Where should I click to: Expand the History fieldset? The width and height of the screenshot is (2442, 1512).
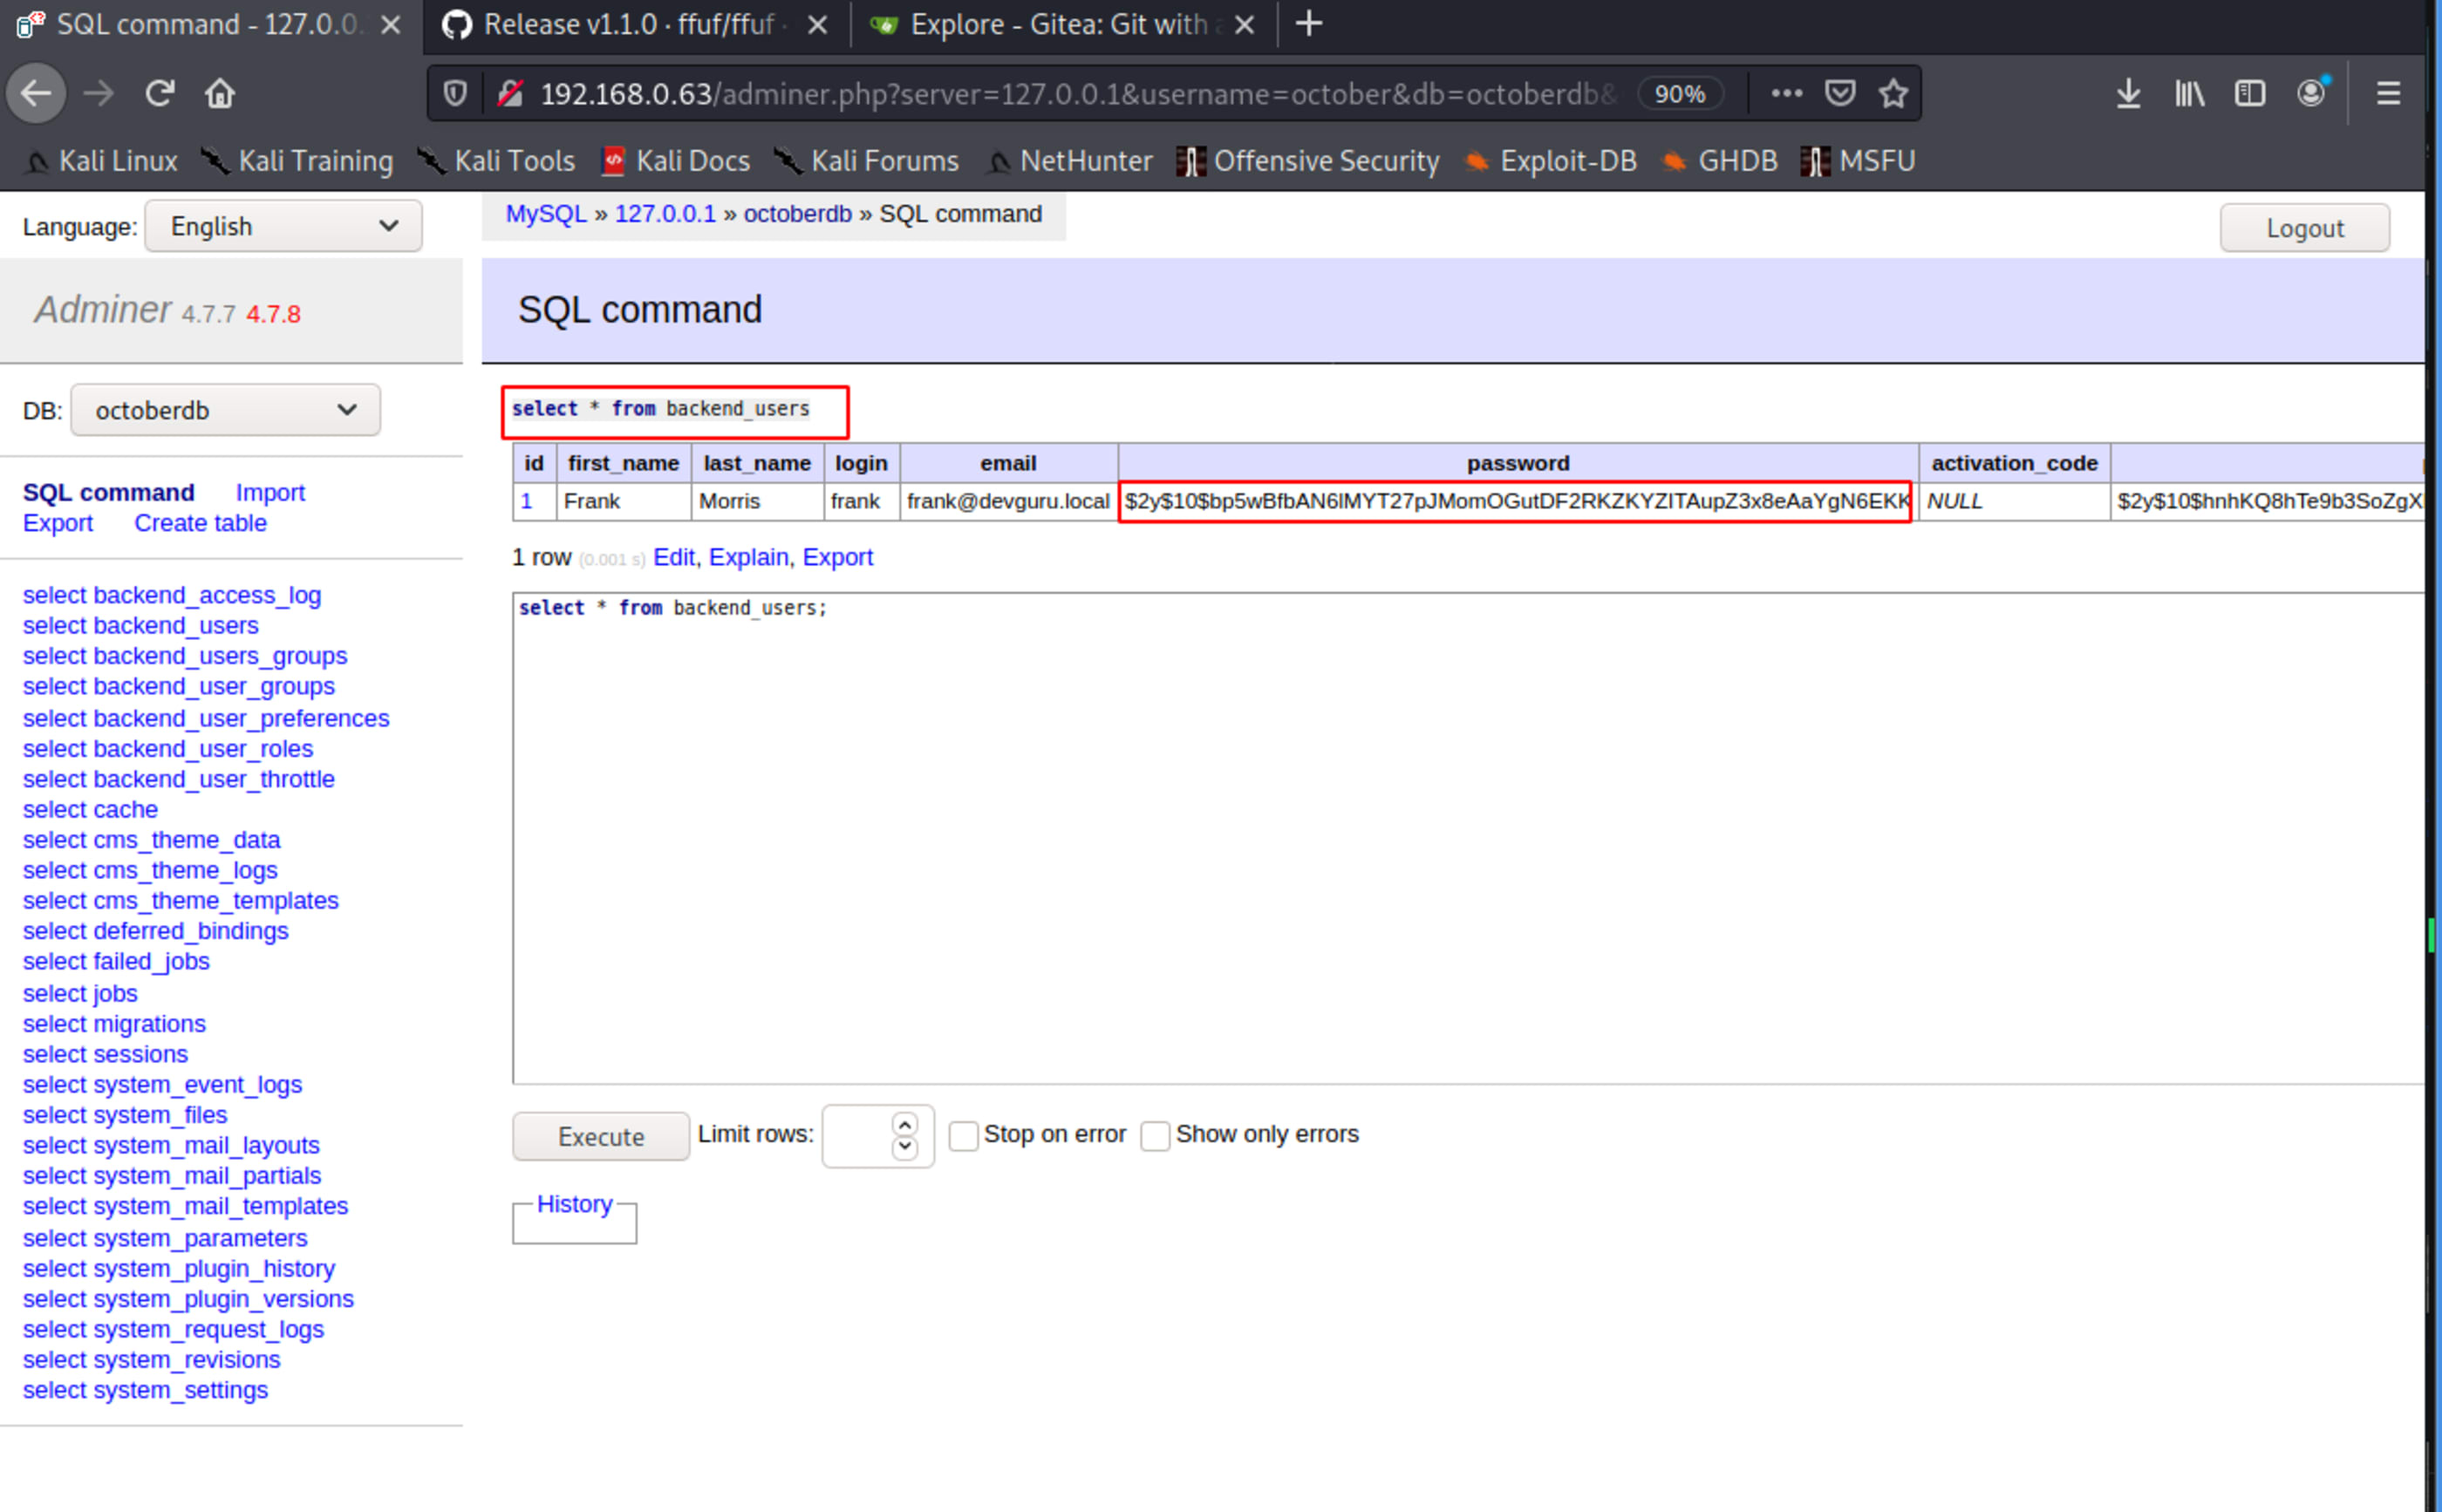[574, 1204]
